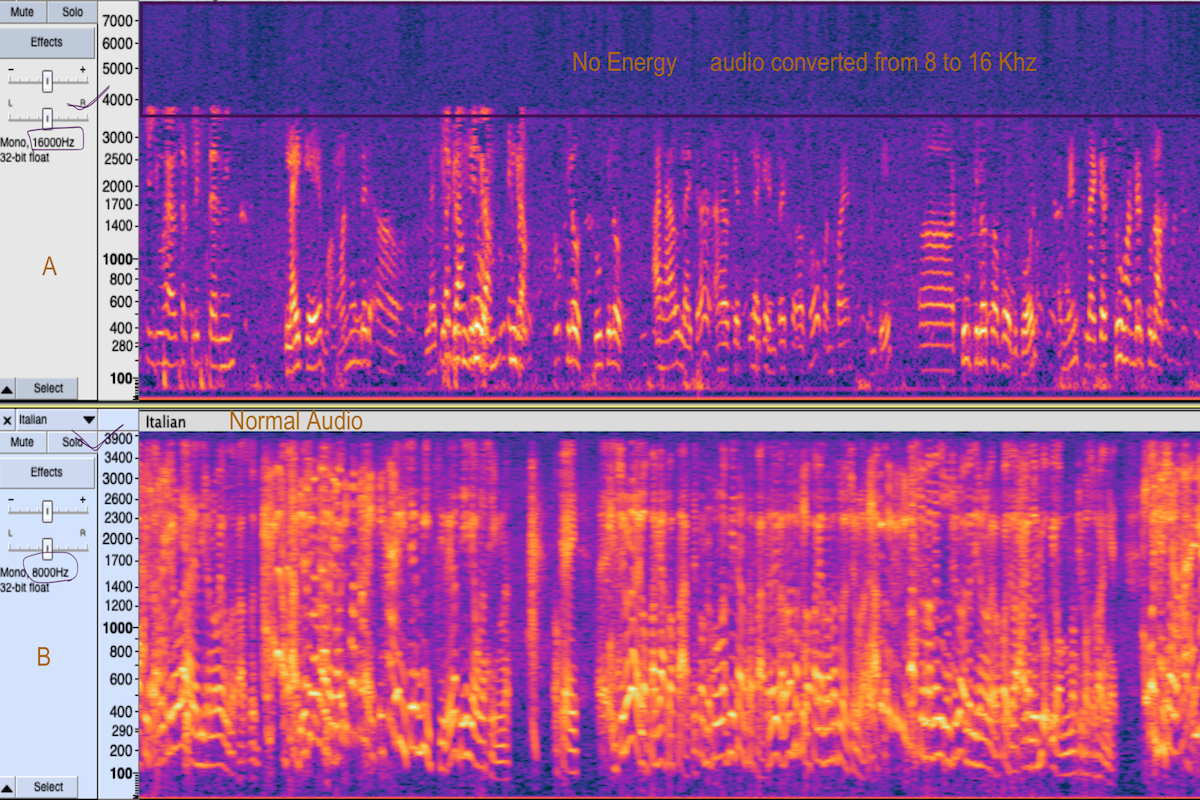The height and width of the screenshot is (800, 1200).
Task: Collapse the Italian track with its arrow button
Action: click(8, 787)
